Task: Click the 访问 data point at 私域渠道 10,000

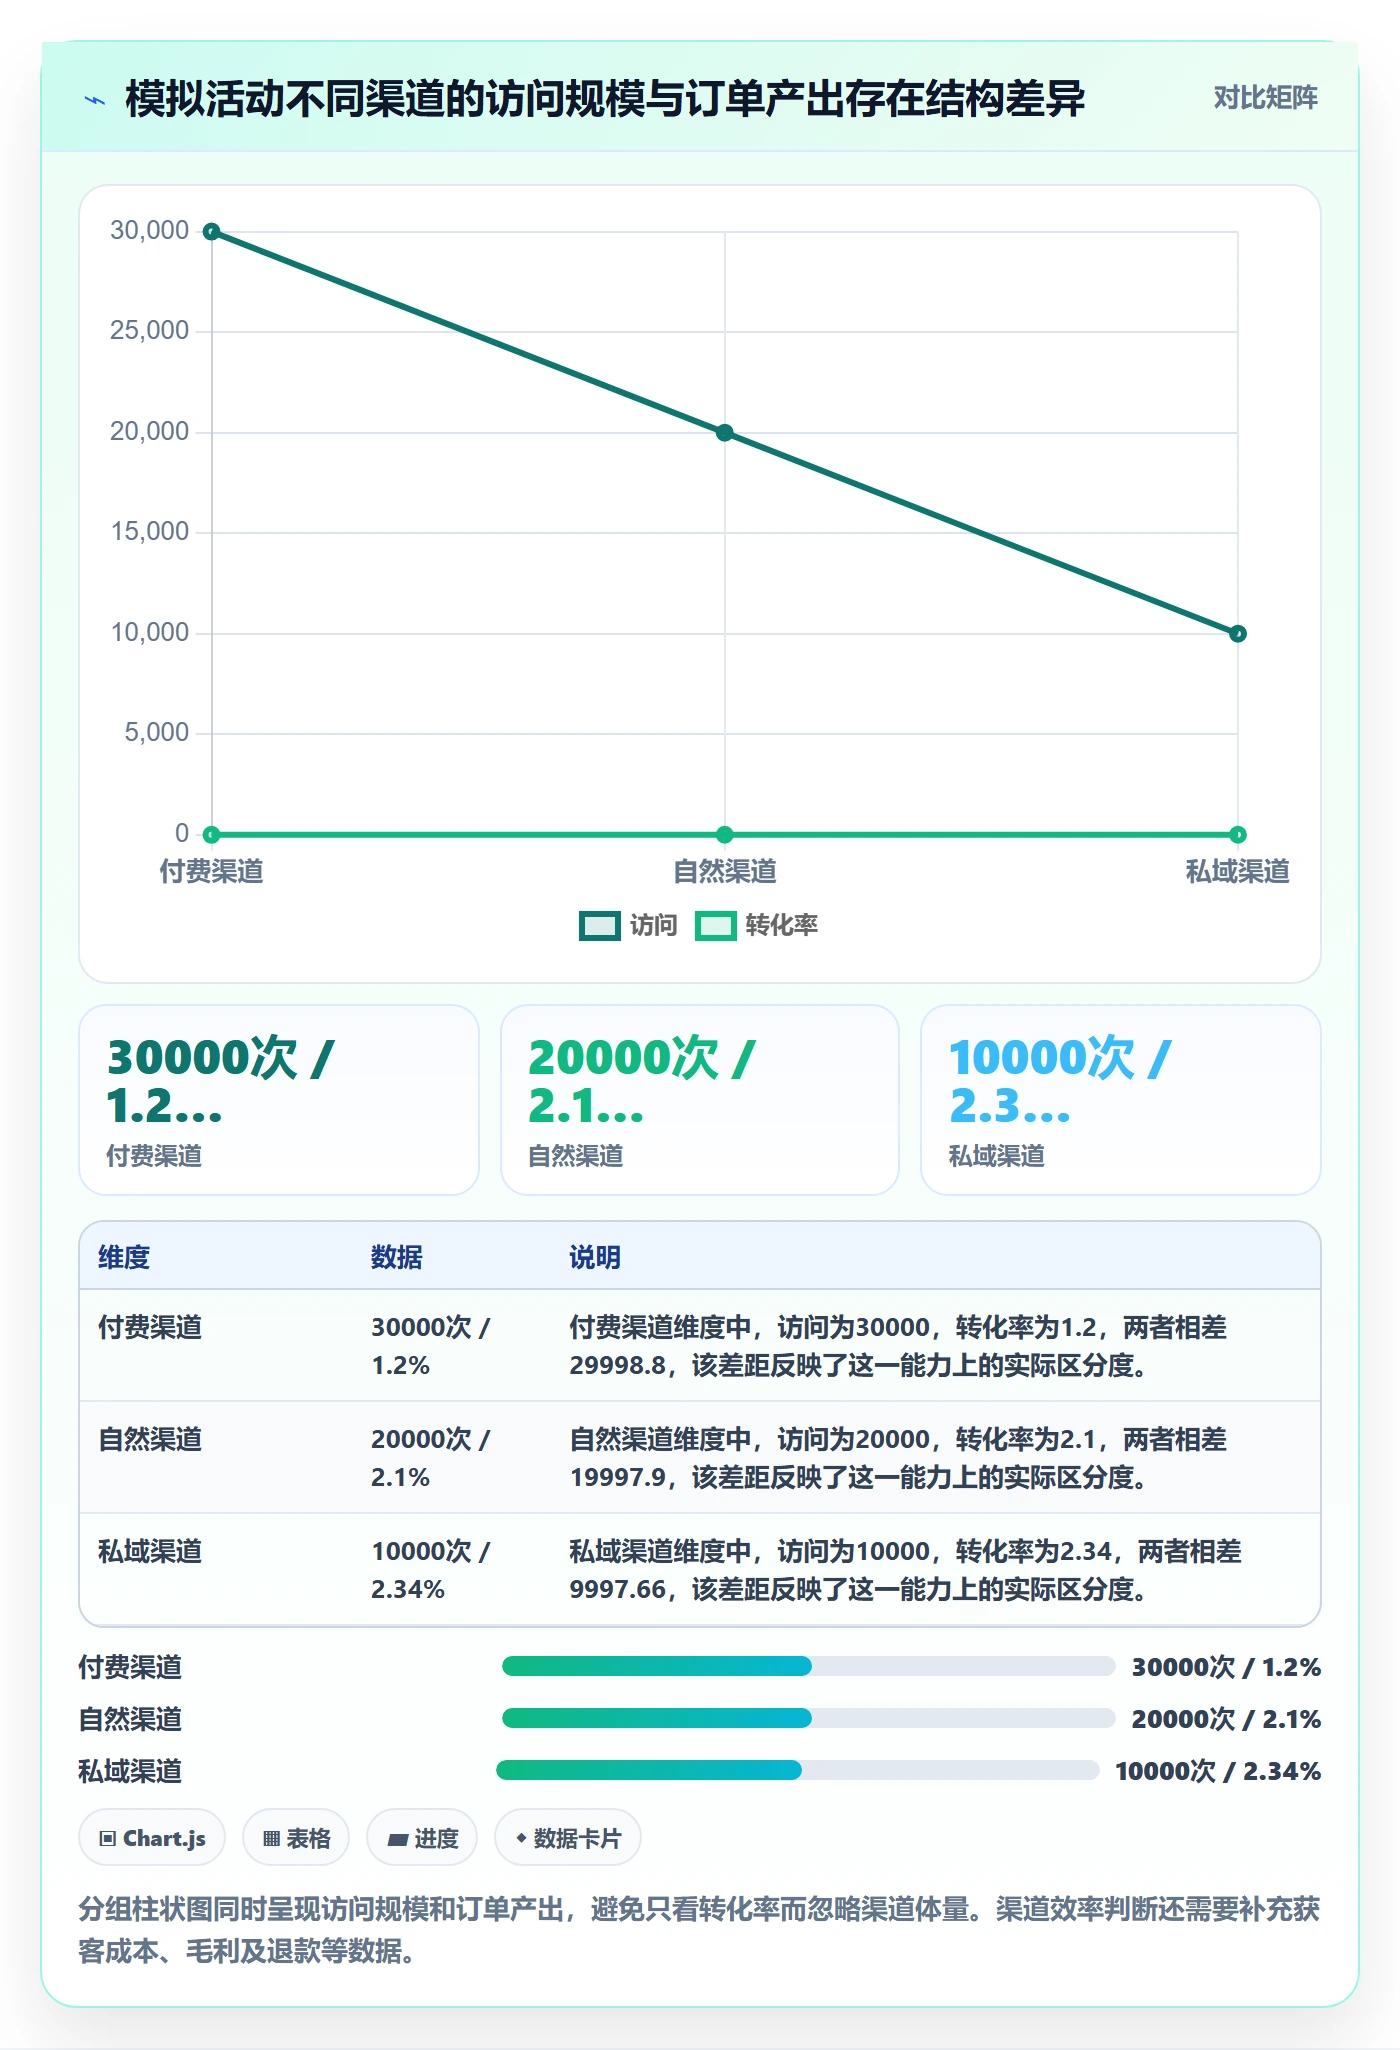Action: coord(1238,634)
